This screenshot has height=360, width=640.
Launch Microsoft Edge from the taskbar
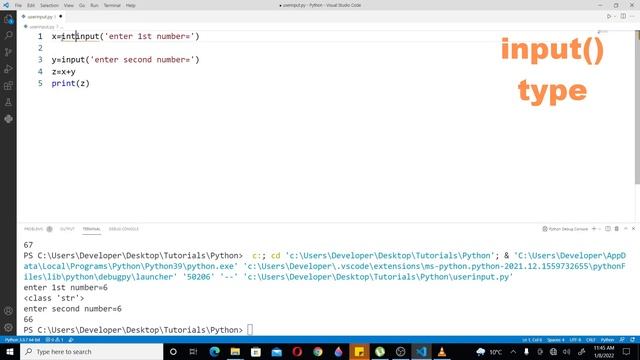[214, 351]
